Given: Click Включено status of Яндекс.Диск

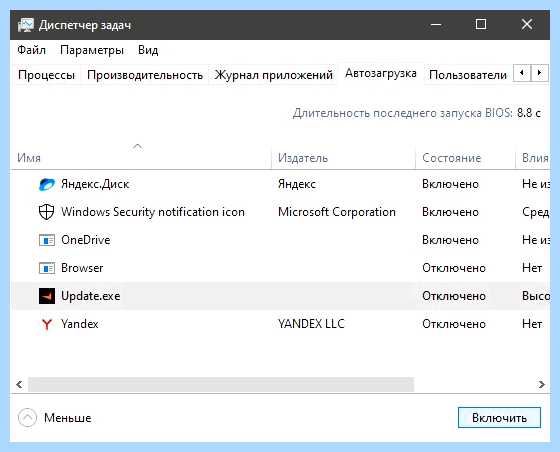Looking at the screenshot, I should [x=450, y=184].
